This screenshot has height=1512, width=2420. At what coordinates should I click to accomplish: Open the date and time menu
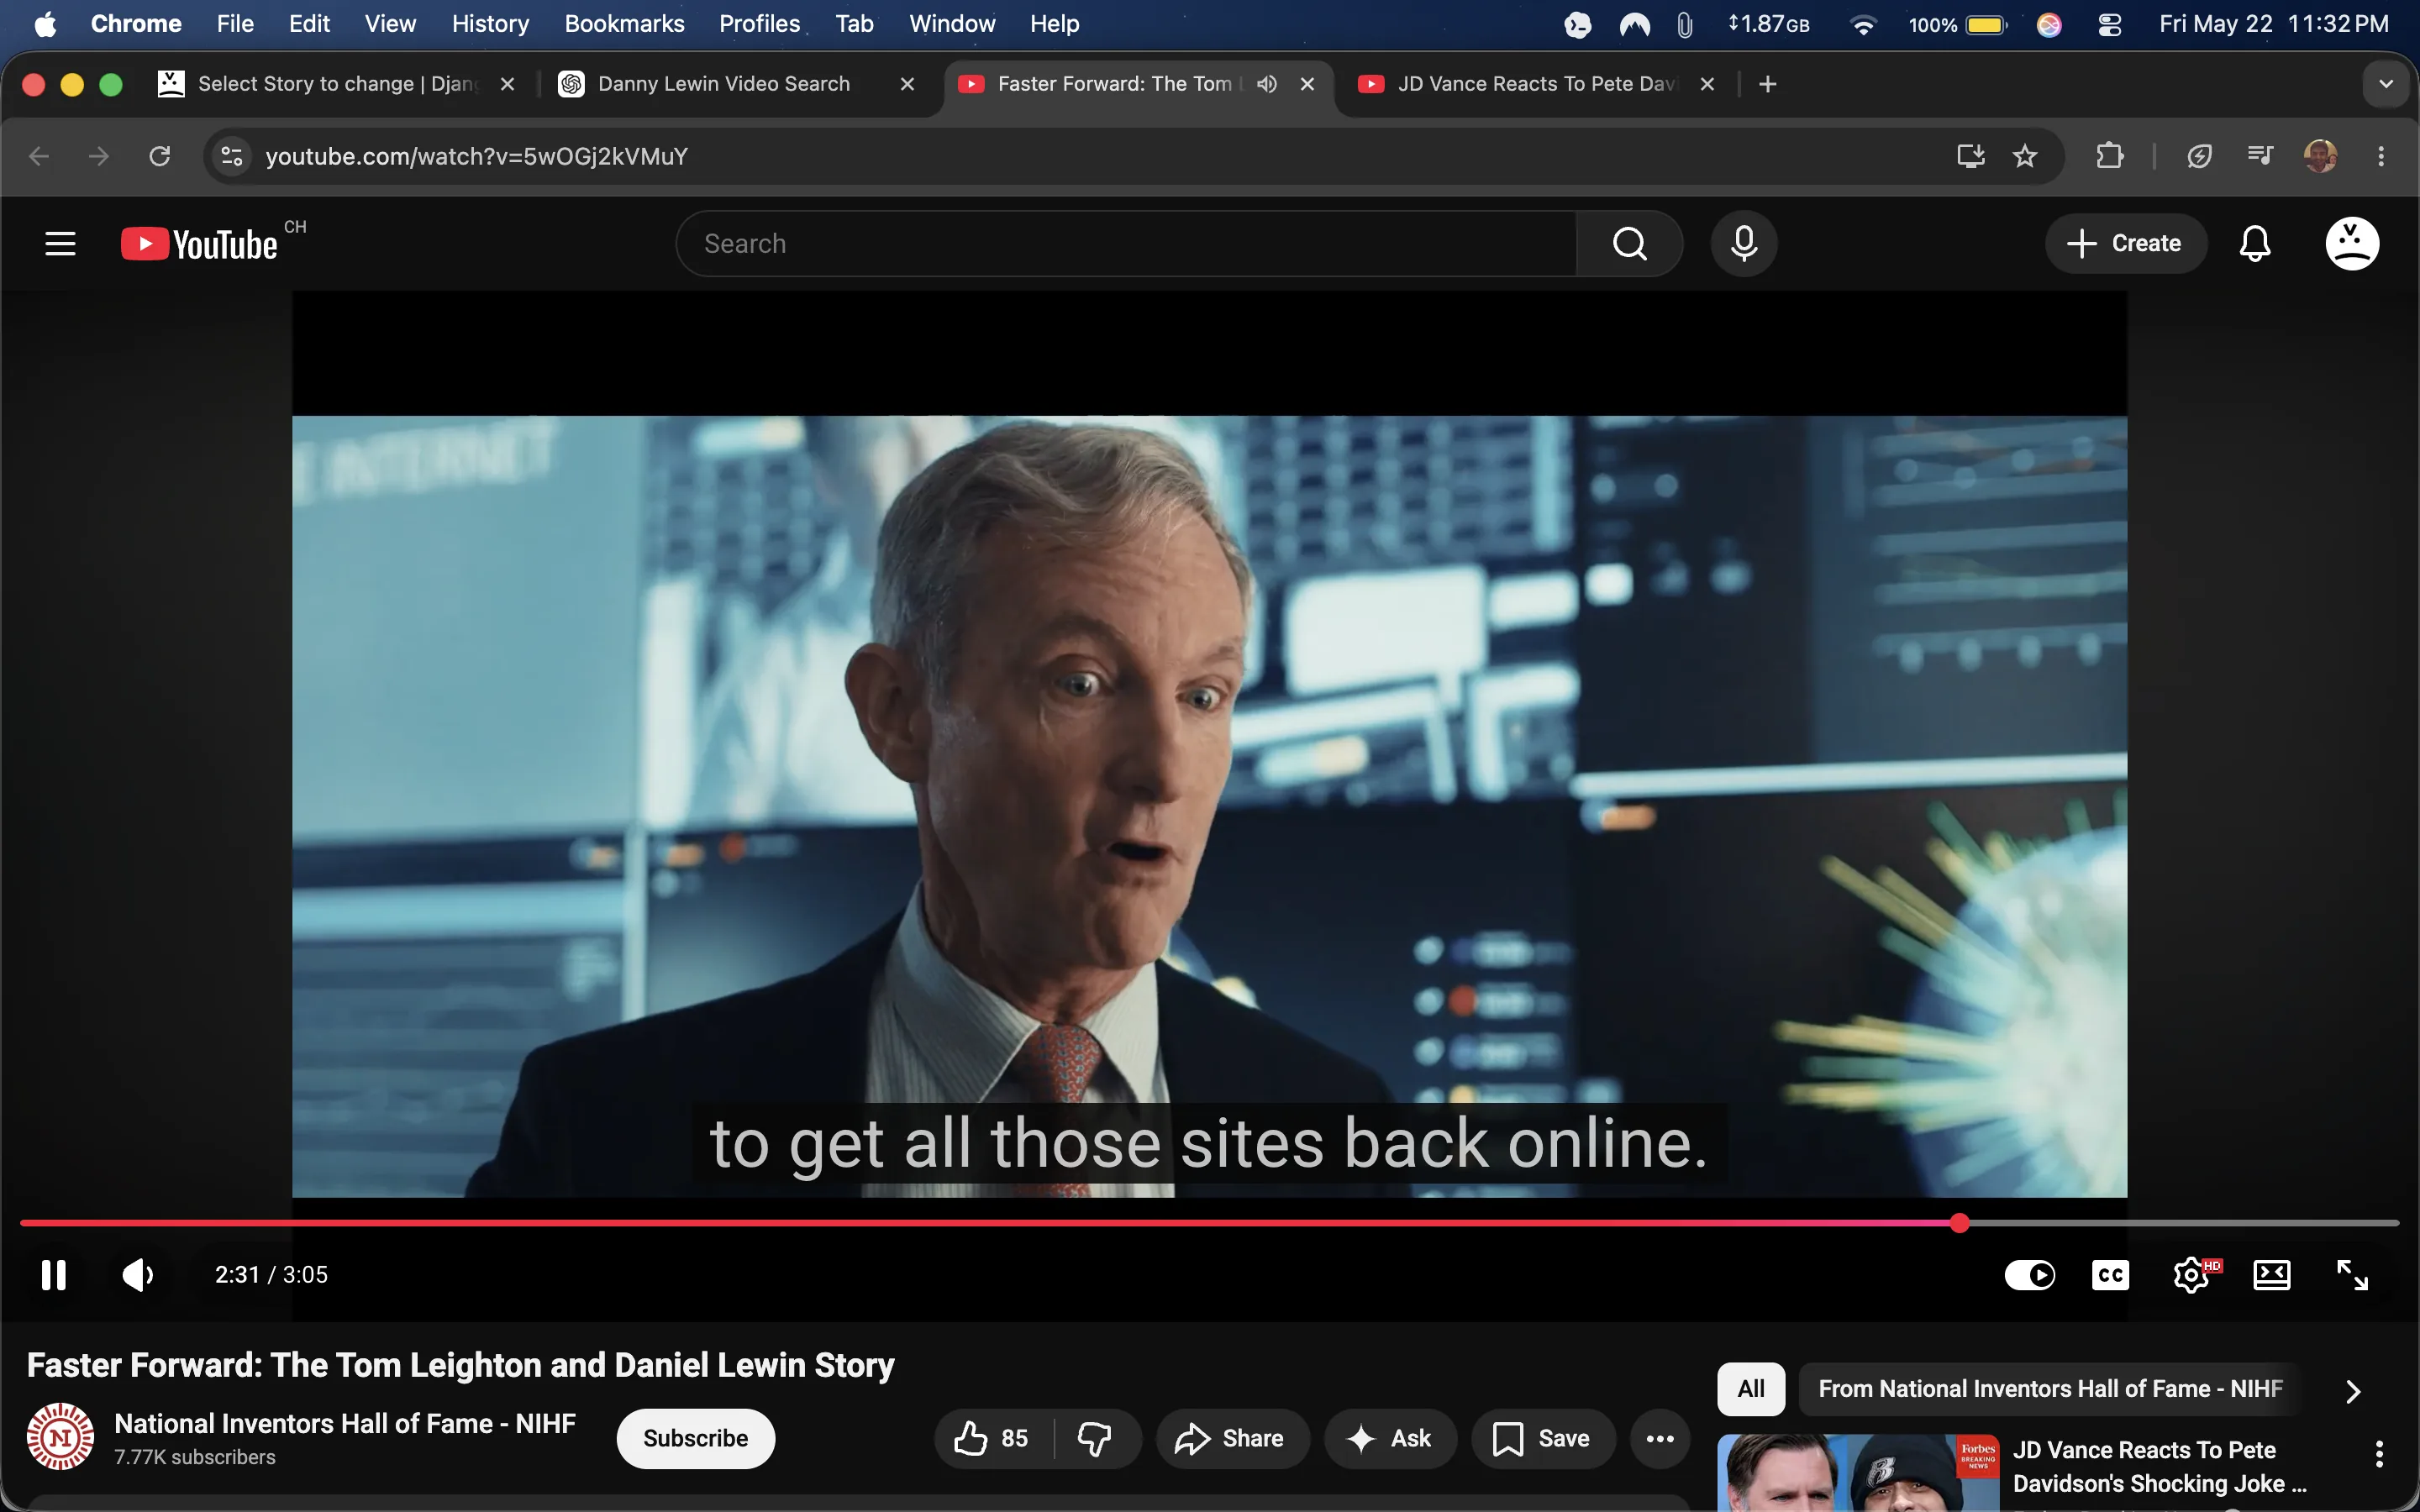(2273, 24)
